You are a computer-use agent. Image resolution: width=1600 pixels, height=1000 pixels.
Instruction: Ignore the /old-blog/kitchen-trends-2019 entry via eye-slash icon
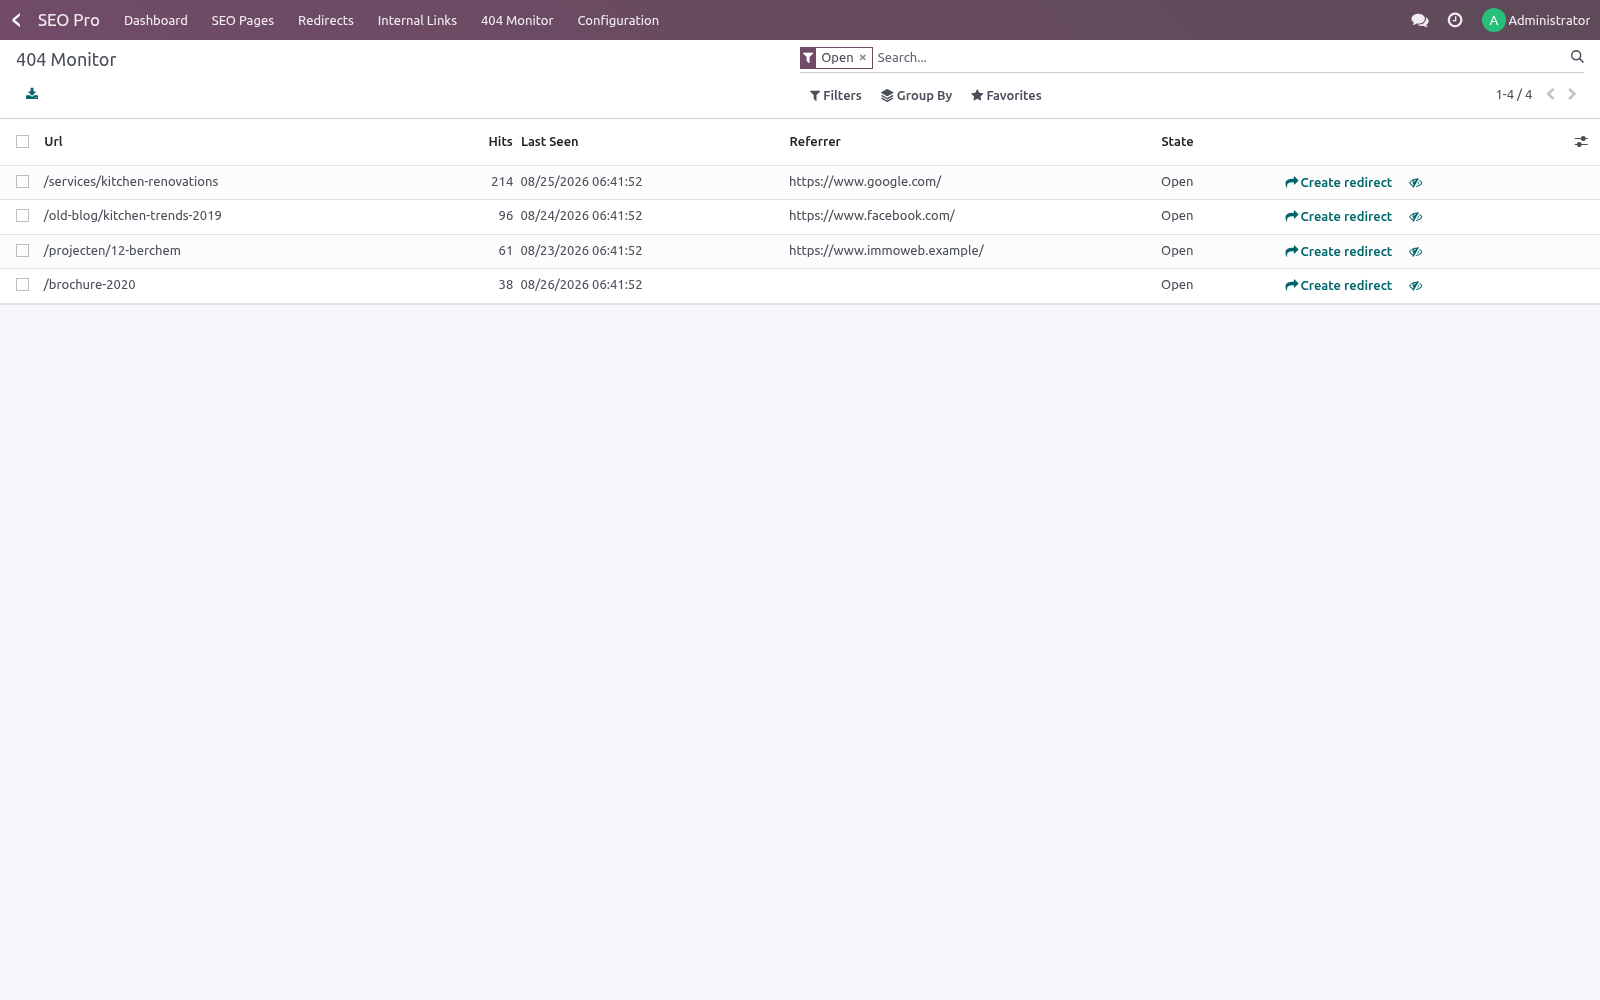[x=1416, y=217]
